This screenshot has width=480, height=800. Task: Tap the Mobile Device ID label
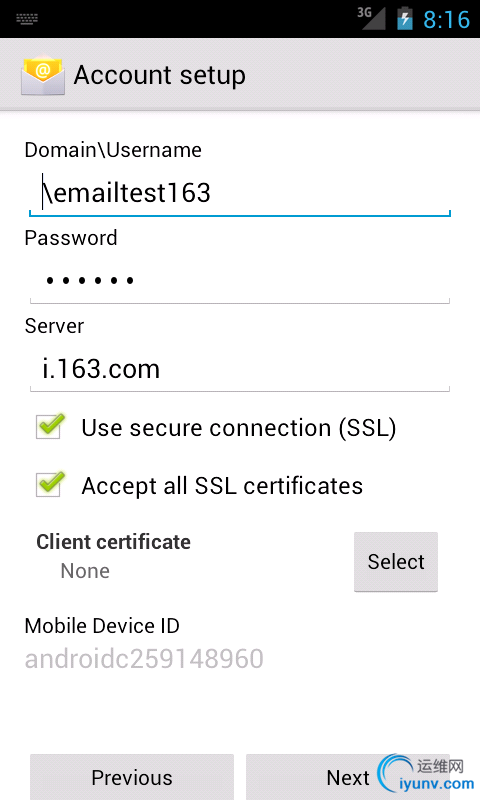pyautogui.click(x=102, y=626)
